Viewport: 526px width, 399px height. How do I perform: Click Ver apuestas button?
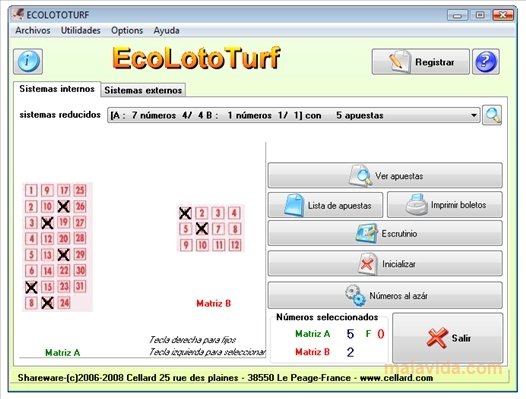385,176
